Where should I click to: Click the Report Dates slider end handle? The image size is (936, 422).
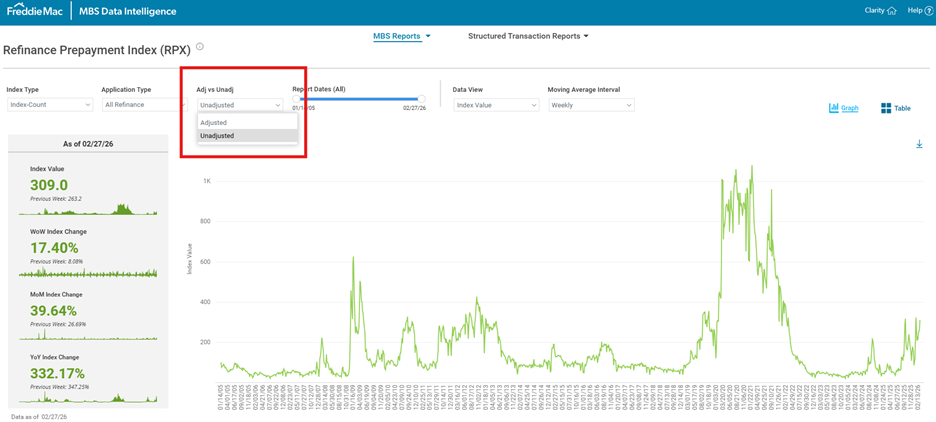(421, 99)
